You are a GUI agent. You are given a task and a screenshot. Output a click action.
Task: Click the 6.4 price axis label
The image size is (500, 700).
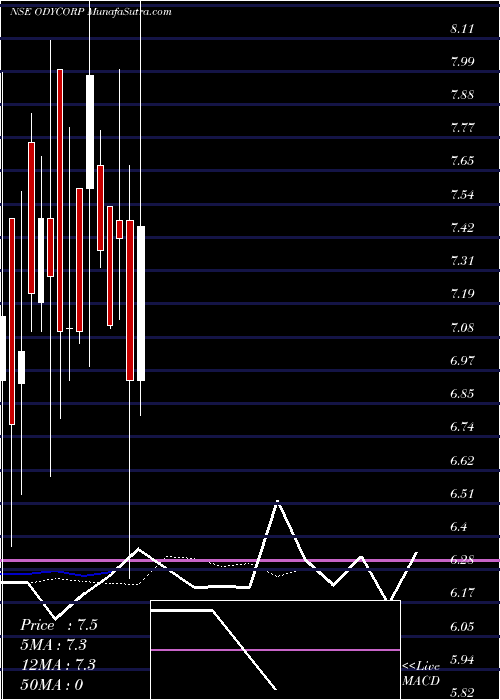tap(459, 526)
